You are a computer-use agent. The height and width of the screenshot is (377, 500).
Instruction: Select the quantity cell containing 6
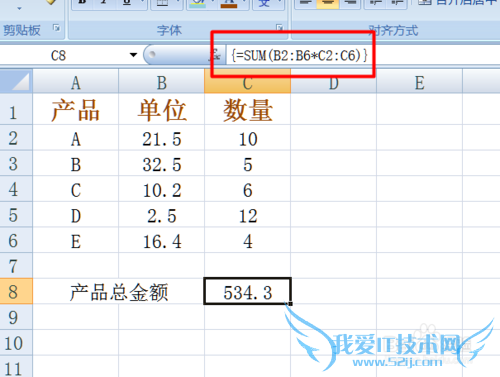coord(247,189)
